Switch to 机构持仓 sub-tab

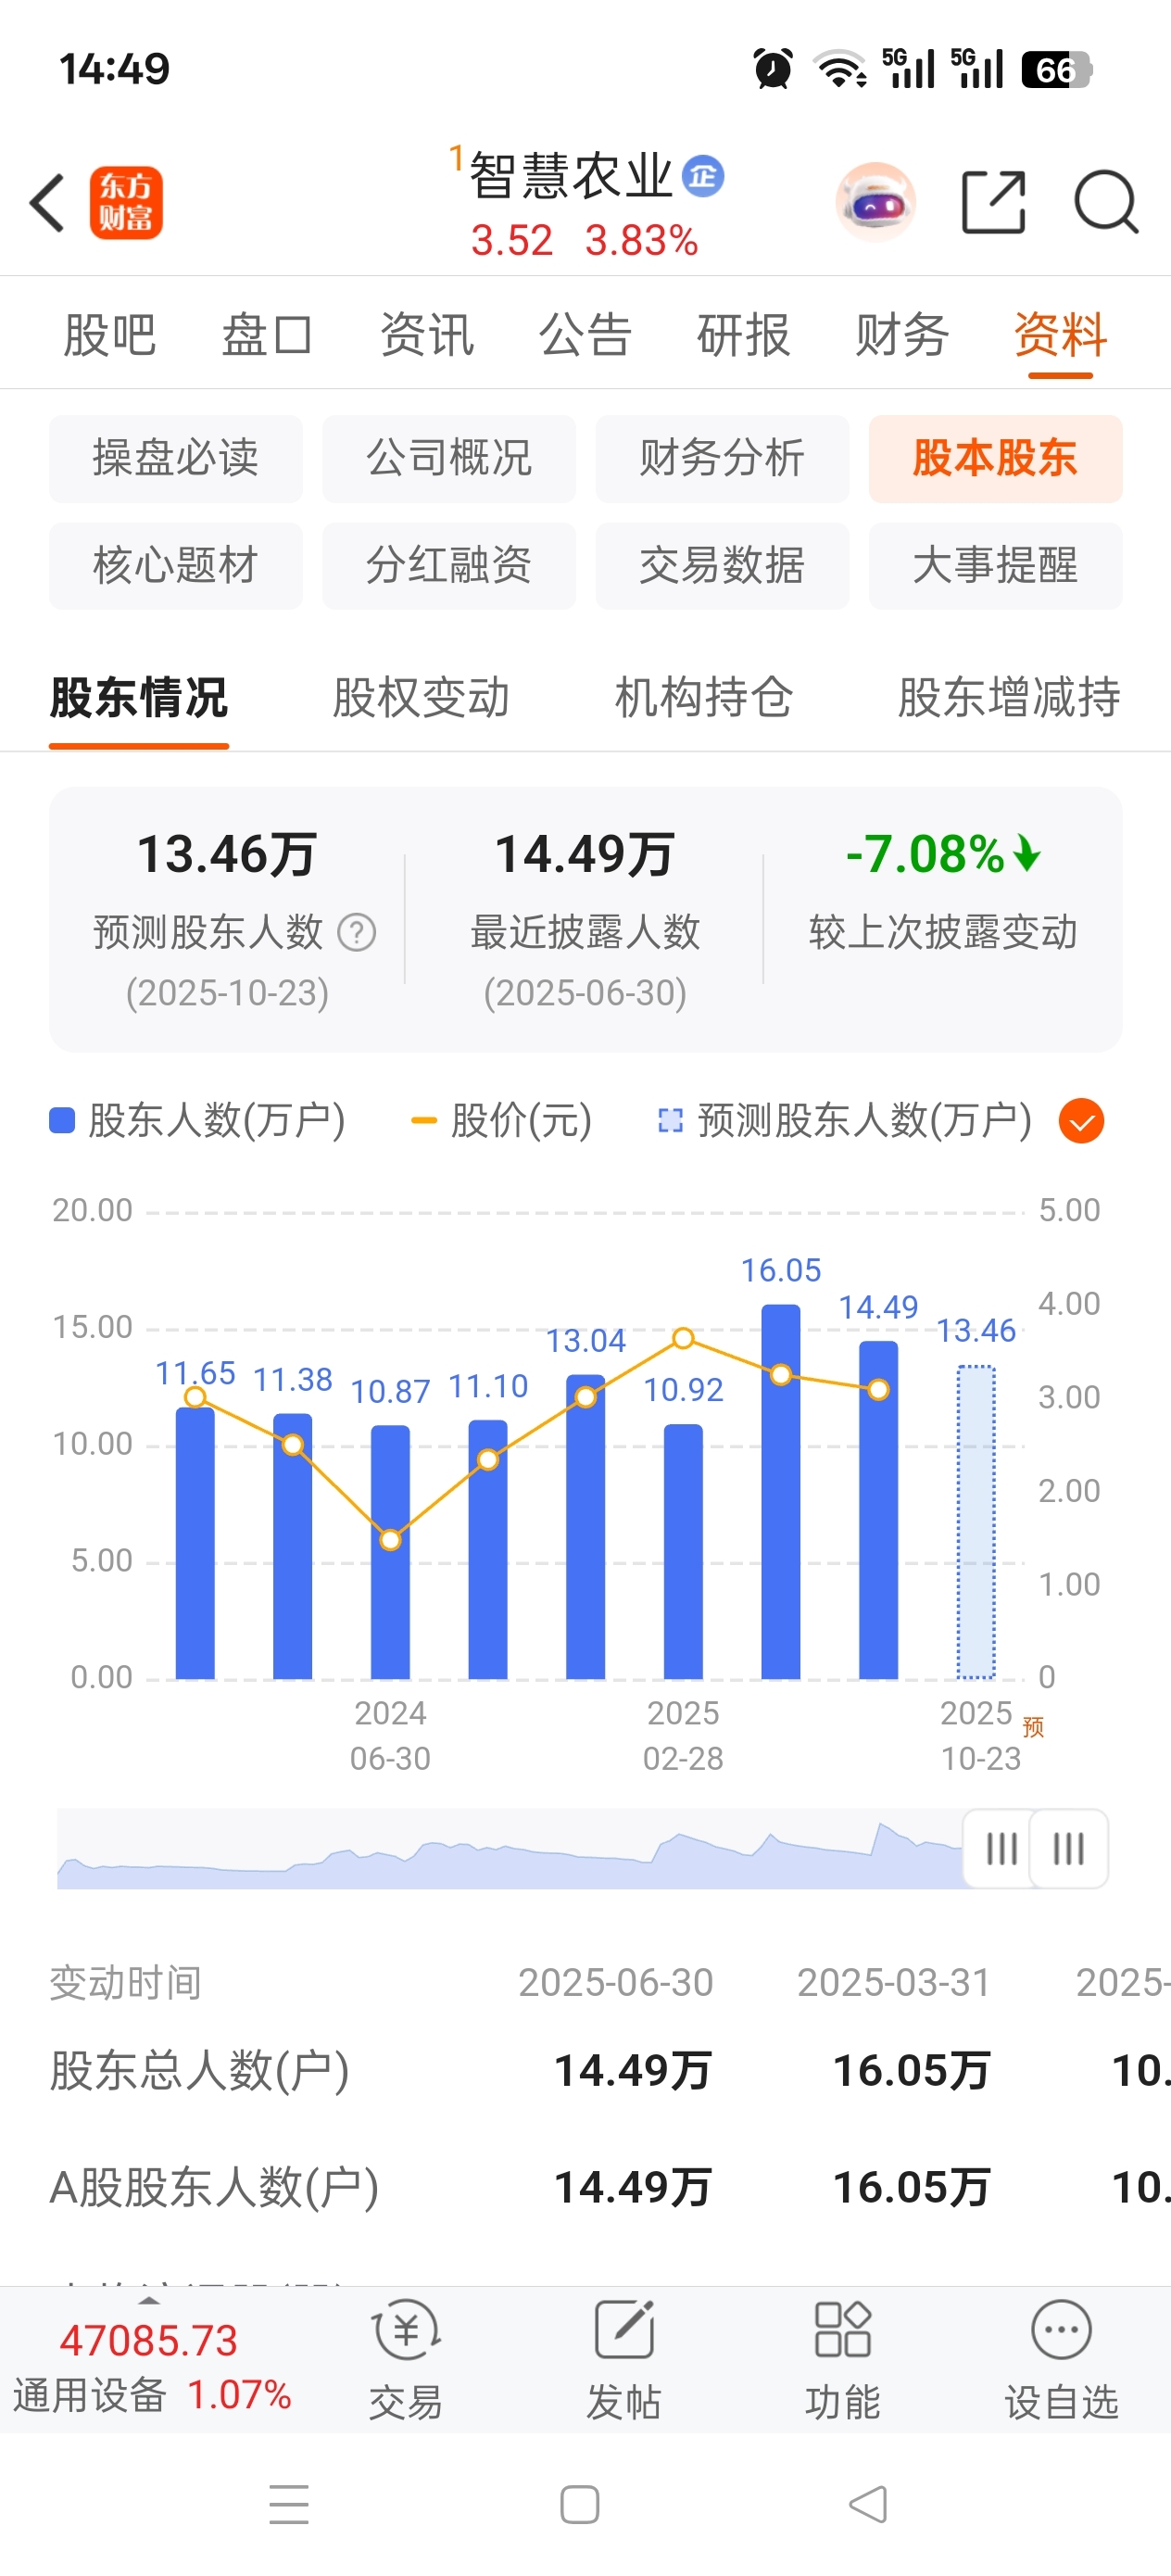(x=704, y=697)
